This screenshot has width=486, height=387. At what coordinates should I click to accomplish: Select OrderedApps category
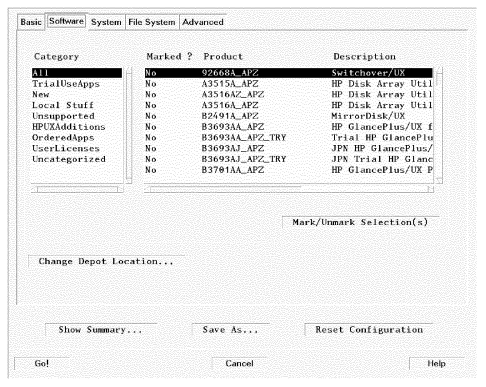[x=77, y=138]
